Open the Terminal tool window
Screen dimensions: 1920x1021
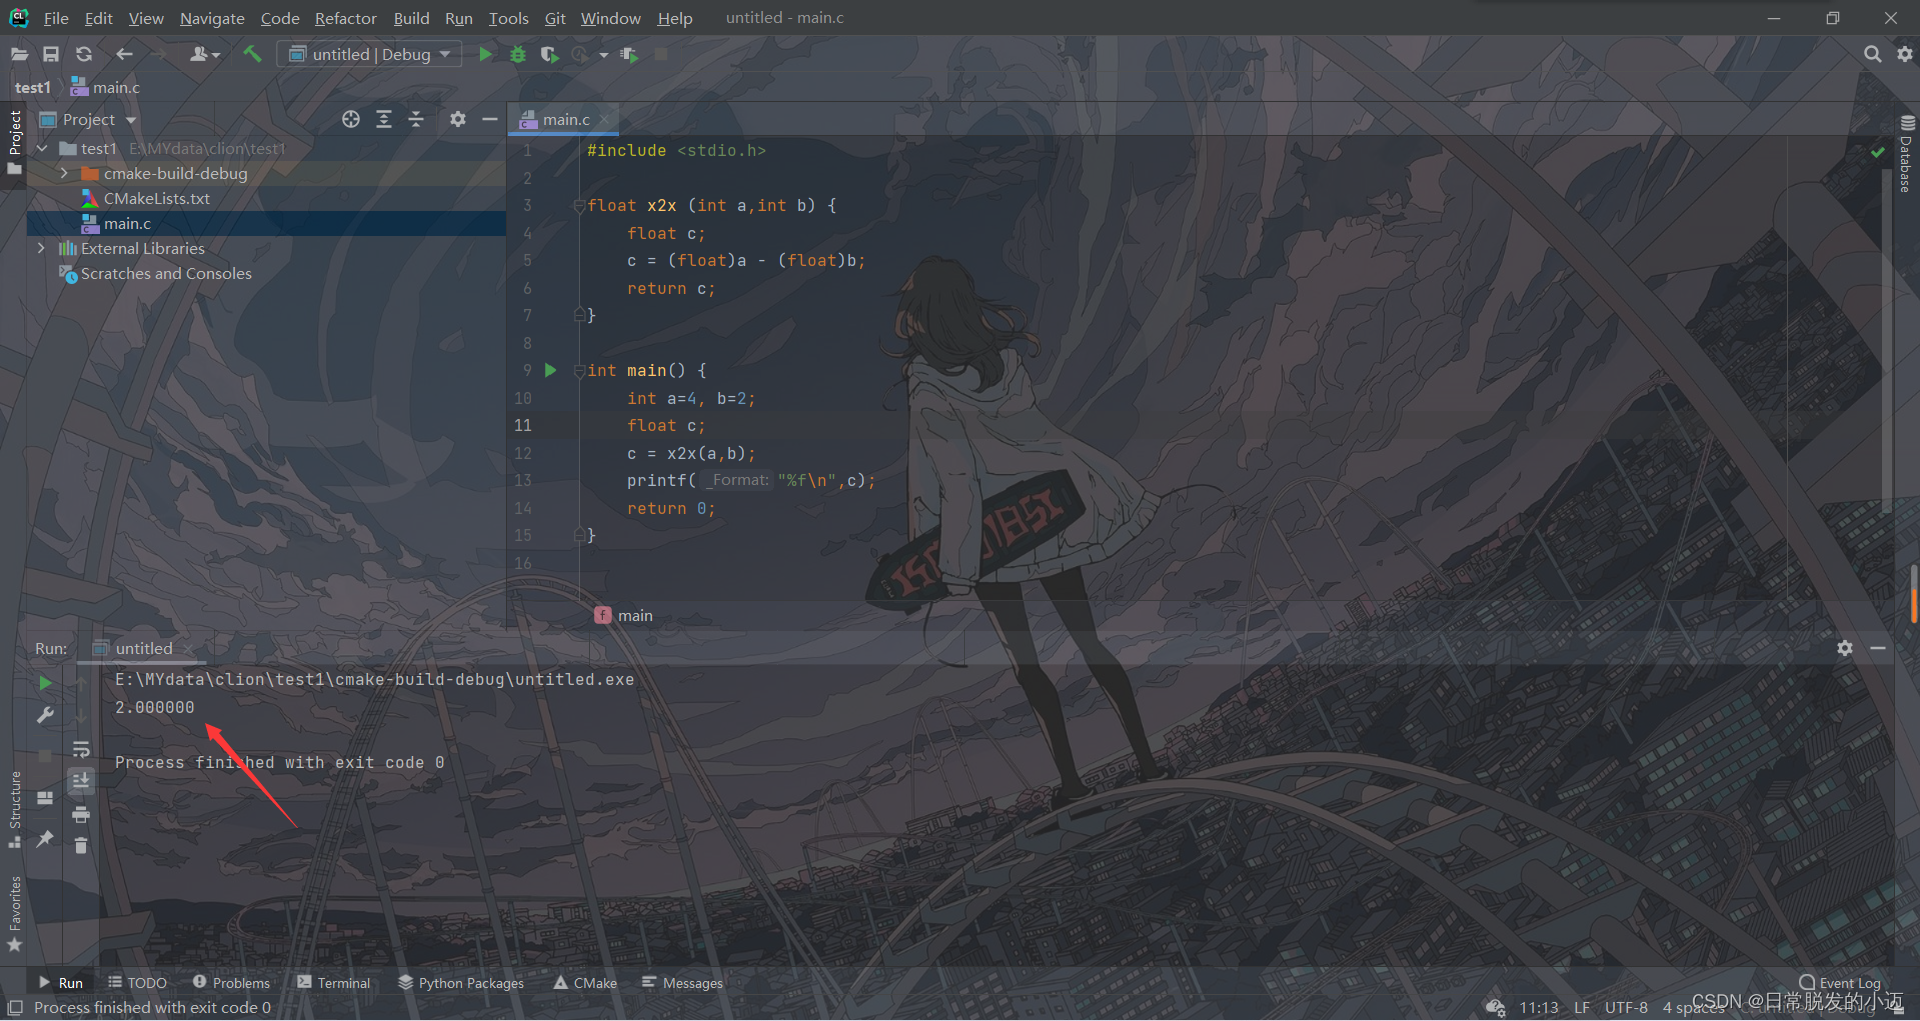334,983
